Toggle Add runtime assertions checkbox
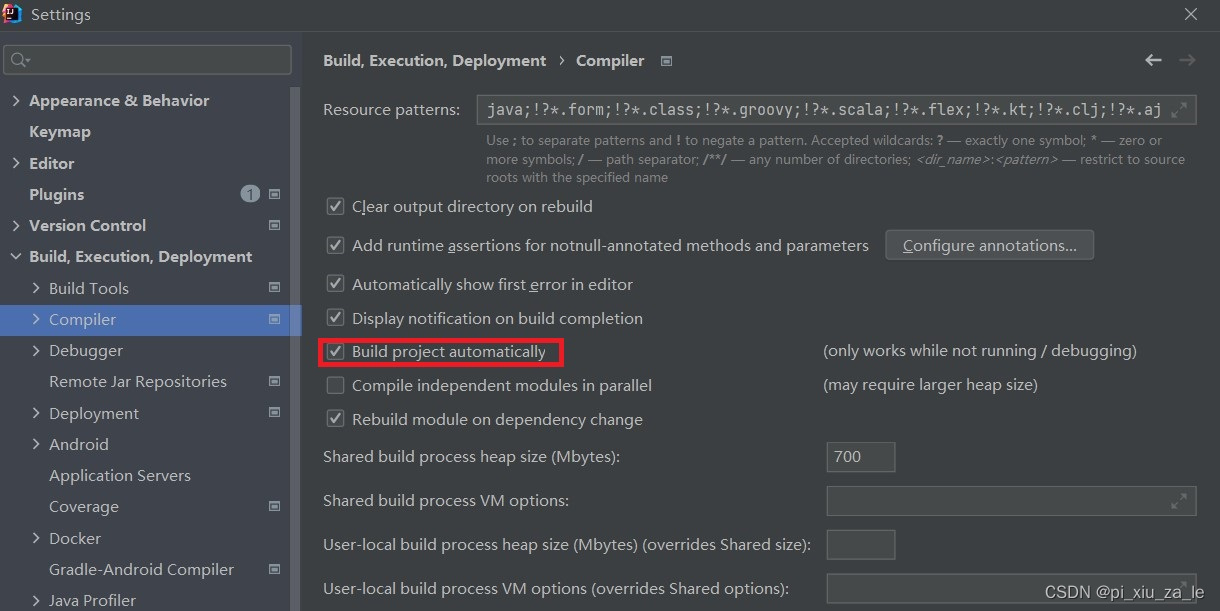1220x611 pixels. point(336,245)
